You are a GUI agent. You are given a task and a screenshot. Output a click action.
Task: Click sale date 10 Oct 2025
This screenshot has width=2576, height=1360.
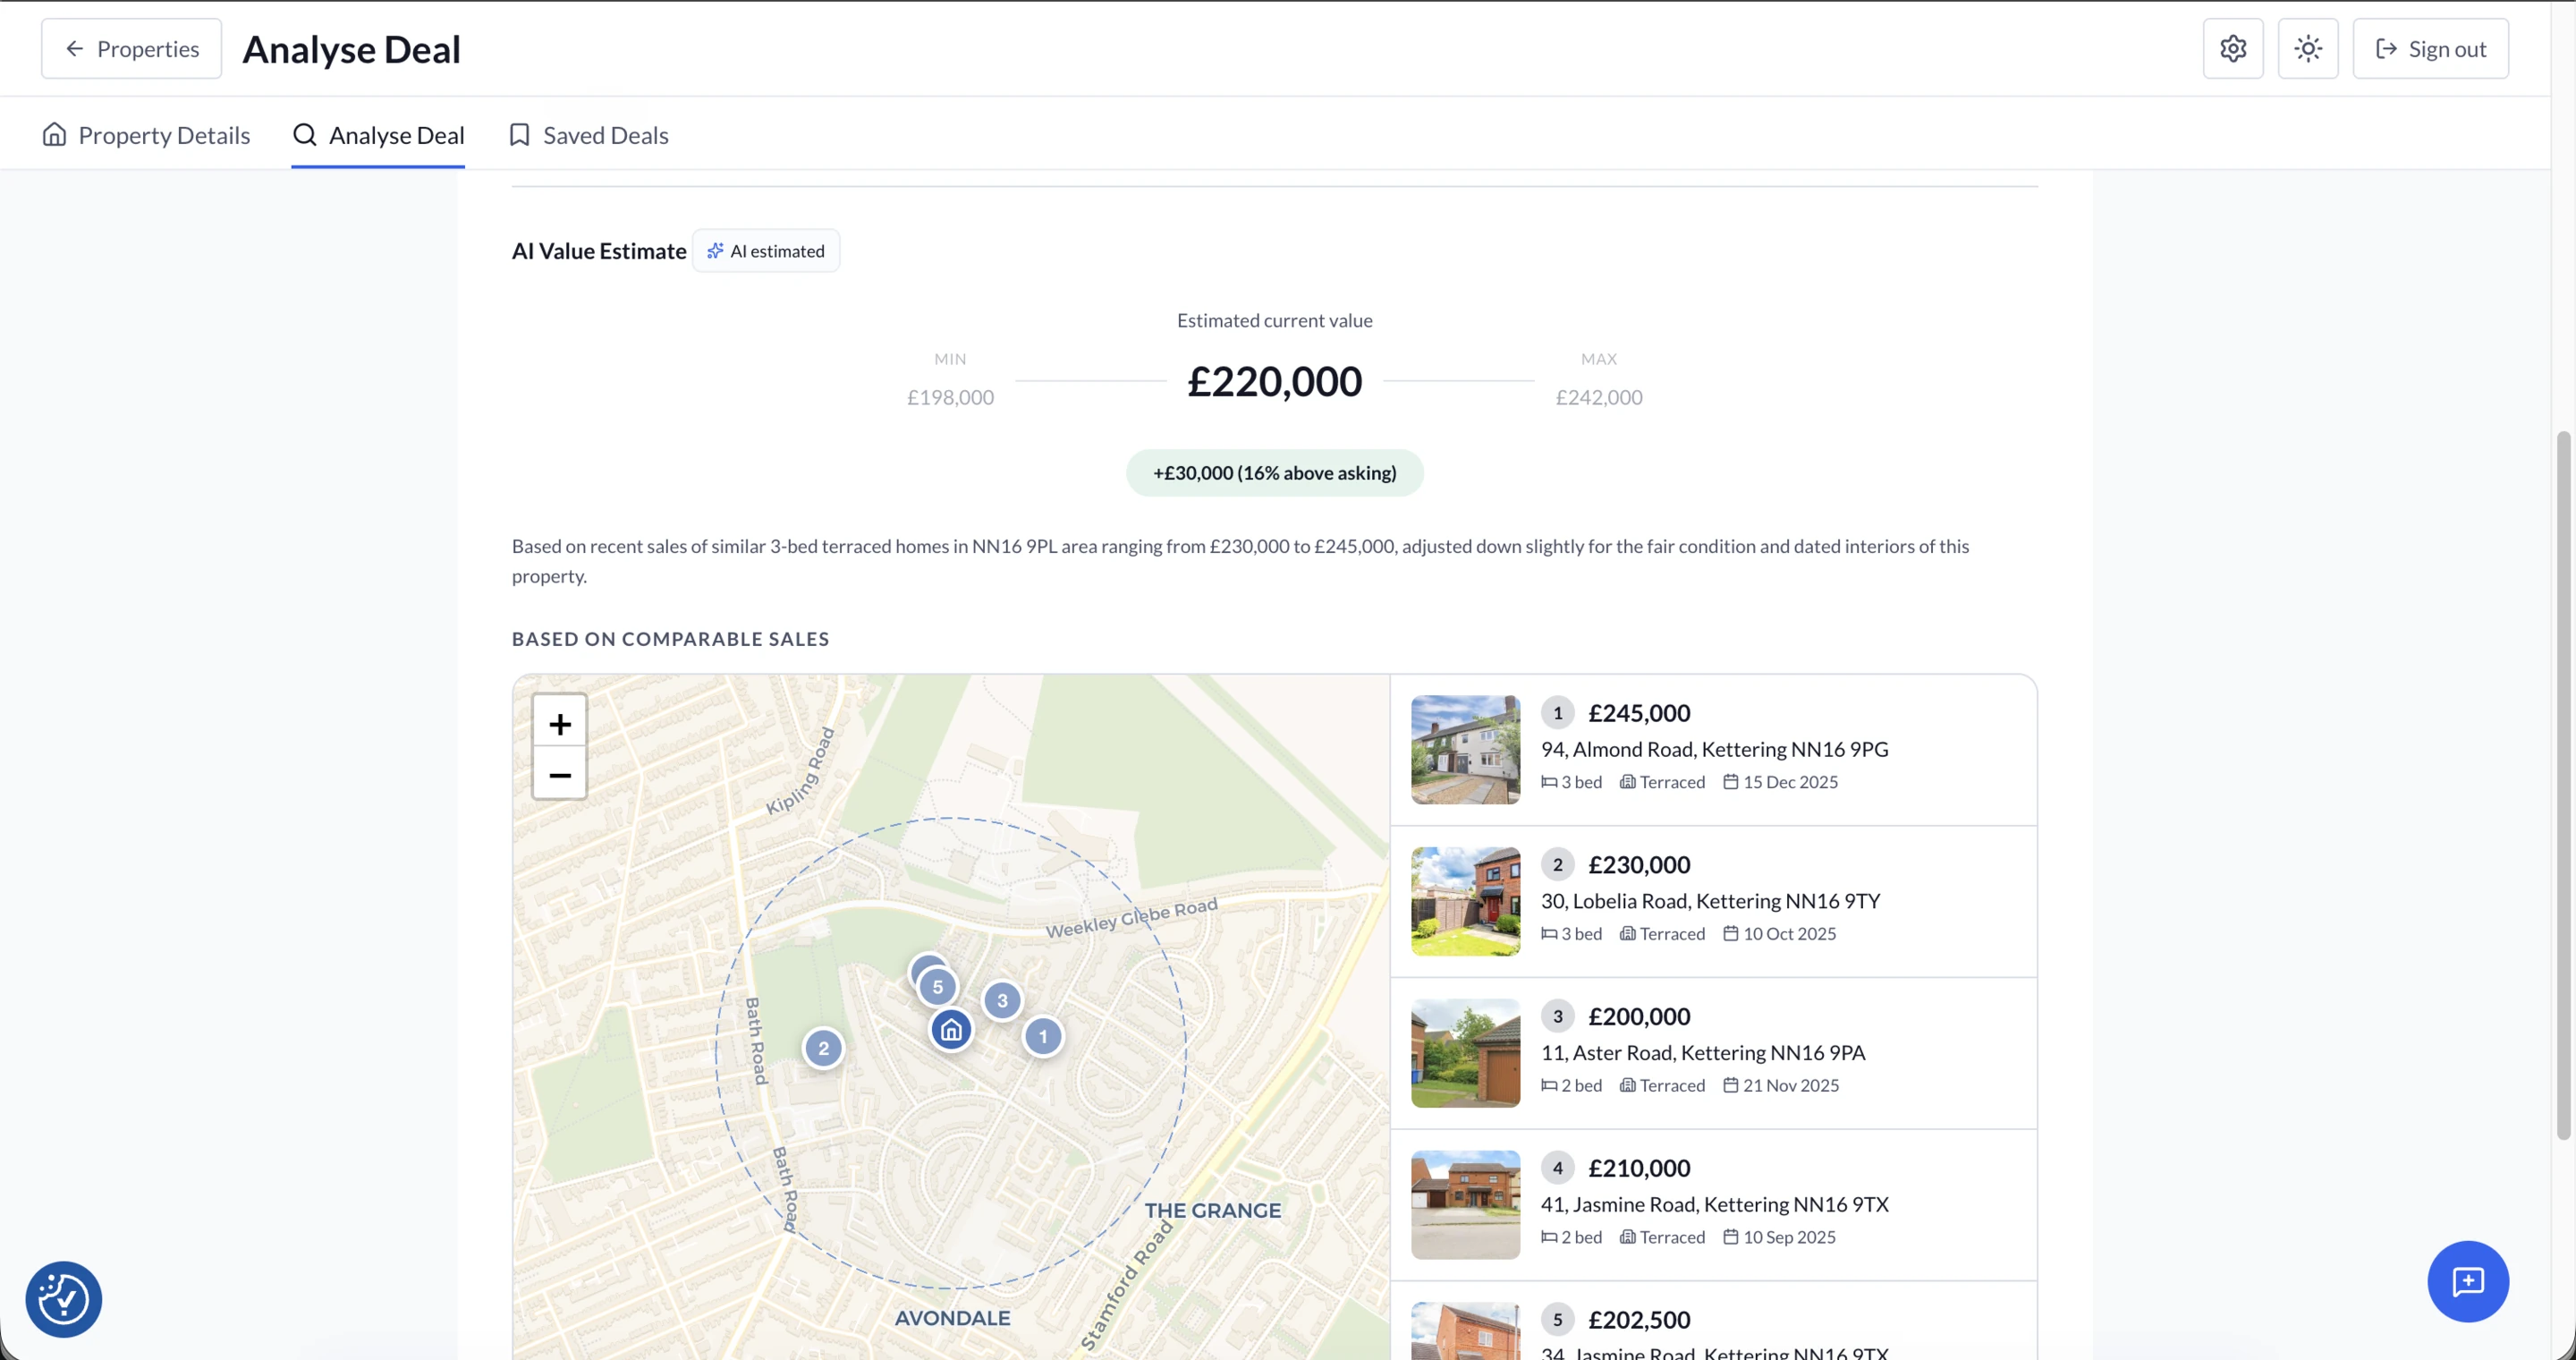click(1780, 934)
